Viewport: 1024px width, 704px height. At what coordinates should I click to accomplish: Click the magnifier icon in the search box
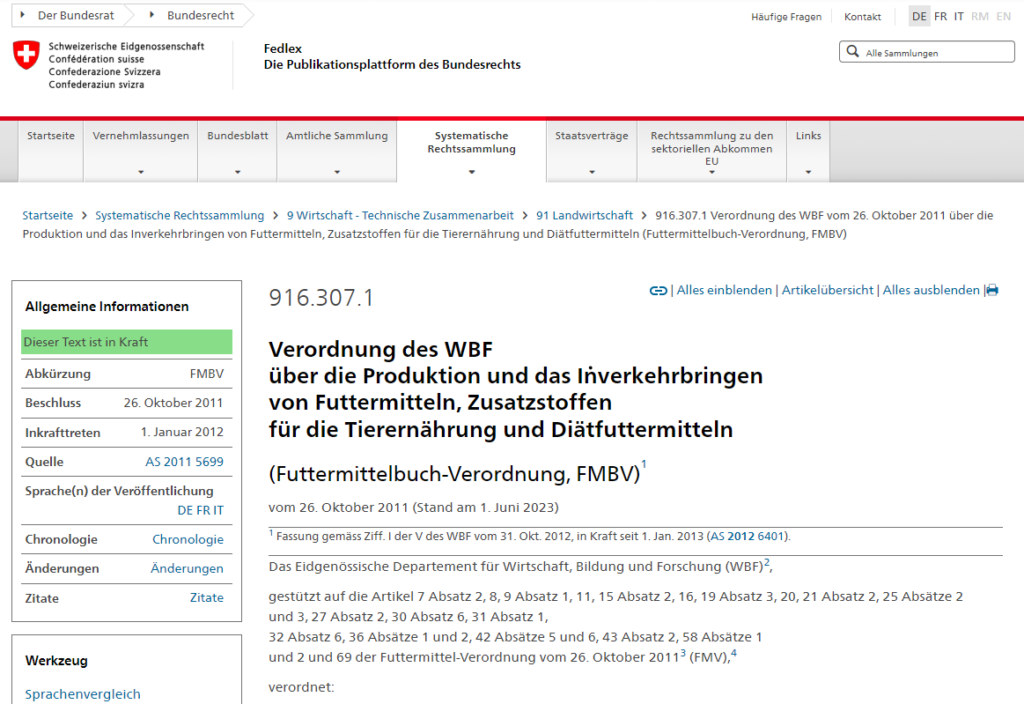click(852, 51)
